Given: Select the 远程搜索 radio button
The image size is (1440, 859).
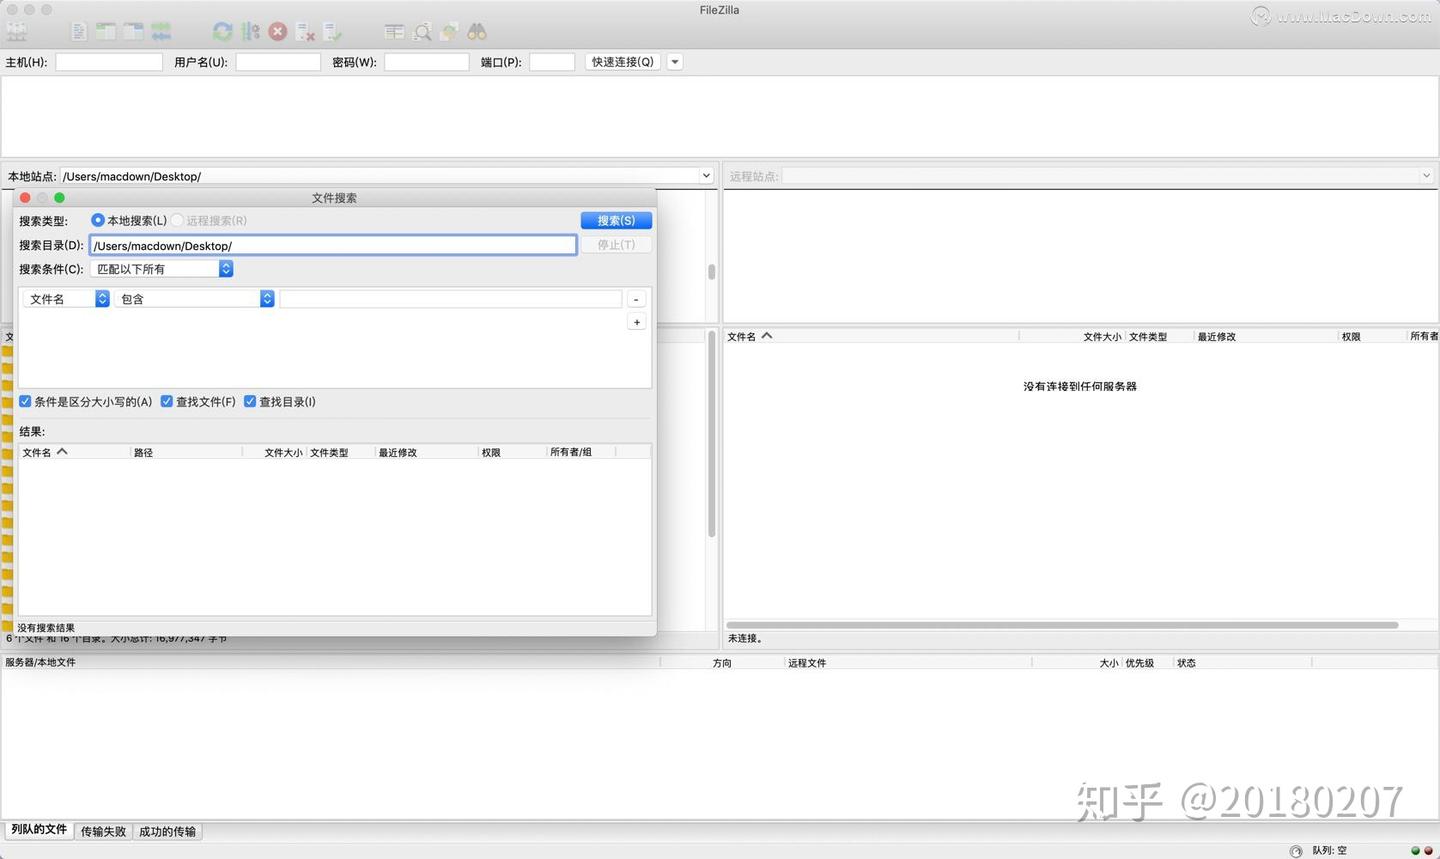Looking at the screenshot, I should (177, 220).
